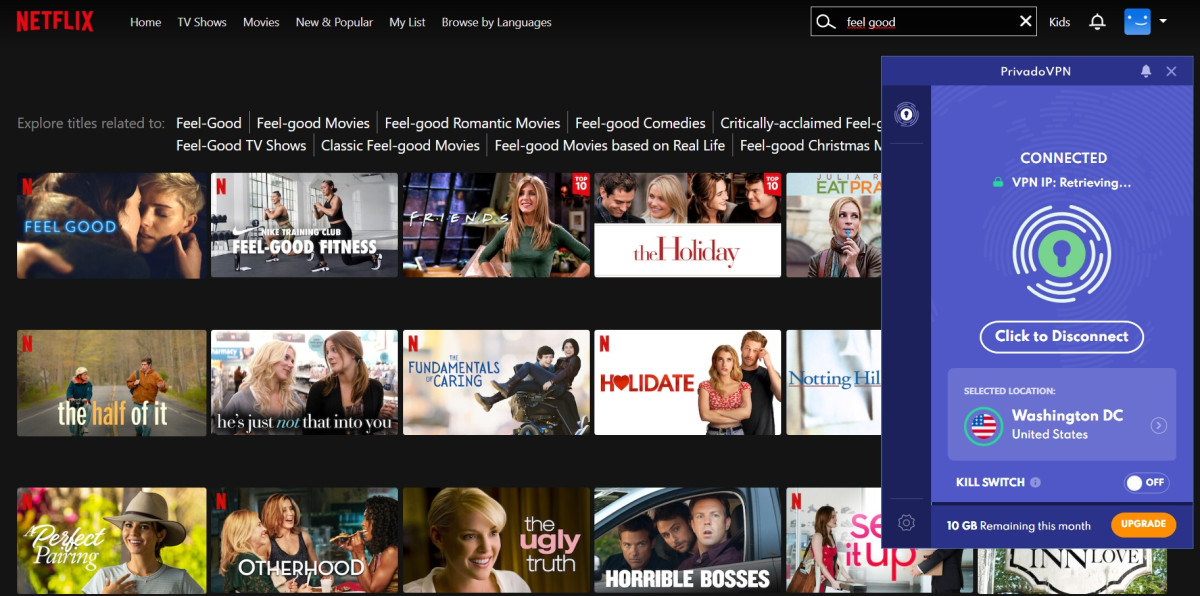Image resolution: width=1200 pixels, height=596 pixels.
Task: Open Holidate thumbnail
Action: coord(688,382)
